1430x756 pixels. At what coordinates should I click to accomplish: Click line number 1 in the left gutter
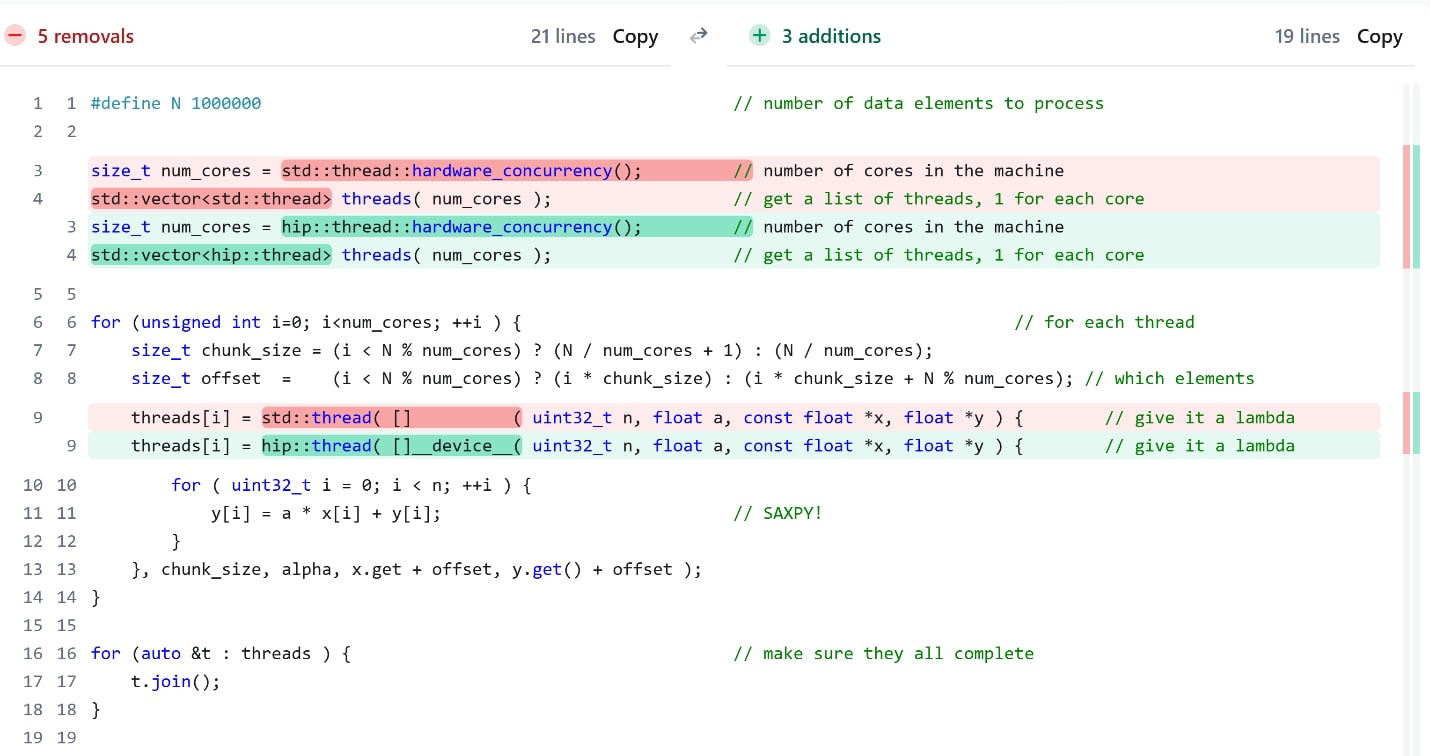37,102
